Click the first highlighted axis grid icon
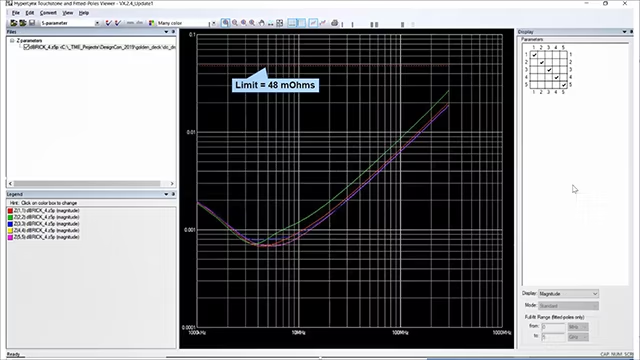This screenshot has height=360, width=640. tap(292, 23)
